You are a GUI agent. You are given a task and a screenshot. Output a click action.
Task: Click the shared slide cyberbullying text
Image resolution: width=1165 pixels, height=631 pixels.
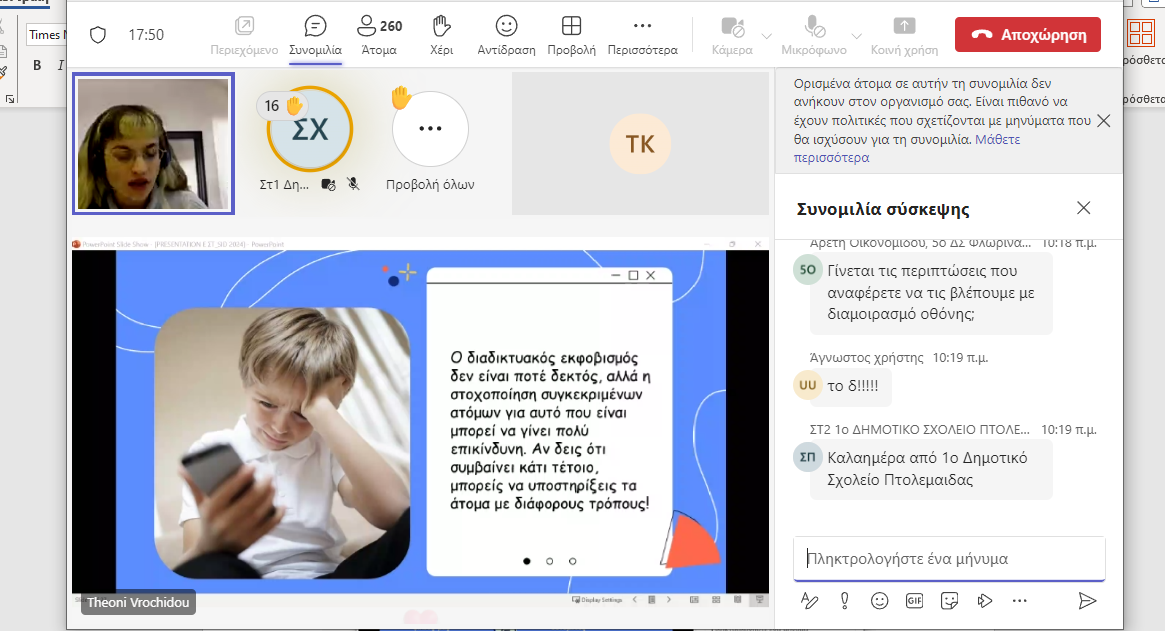click(x=550, y=430)
